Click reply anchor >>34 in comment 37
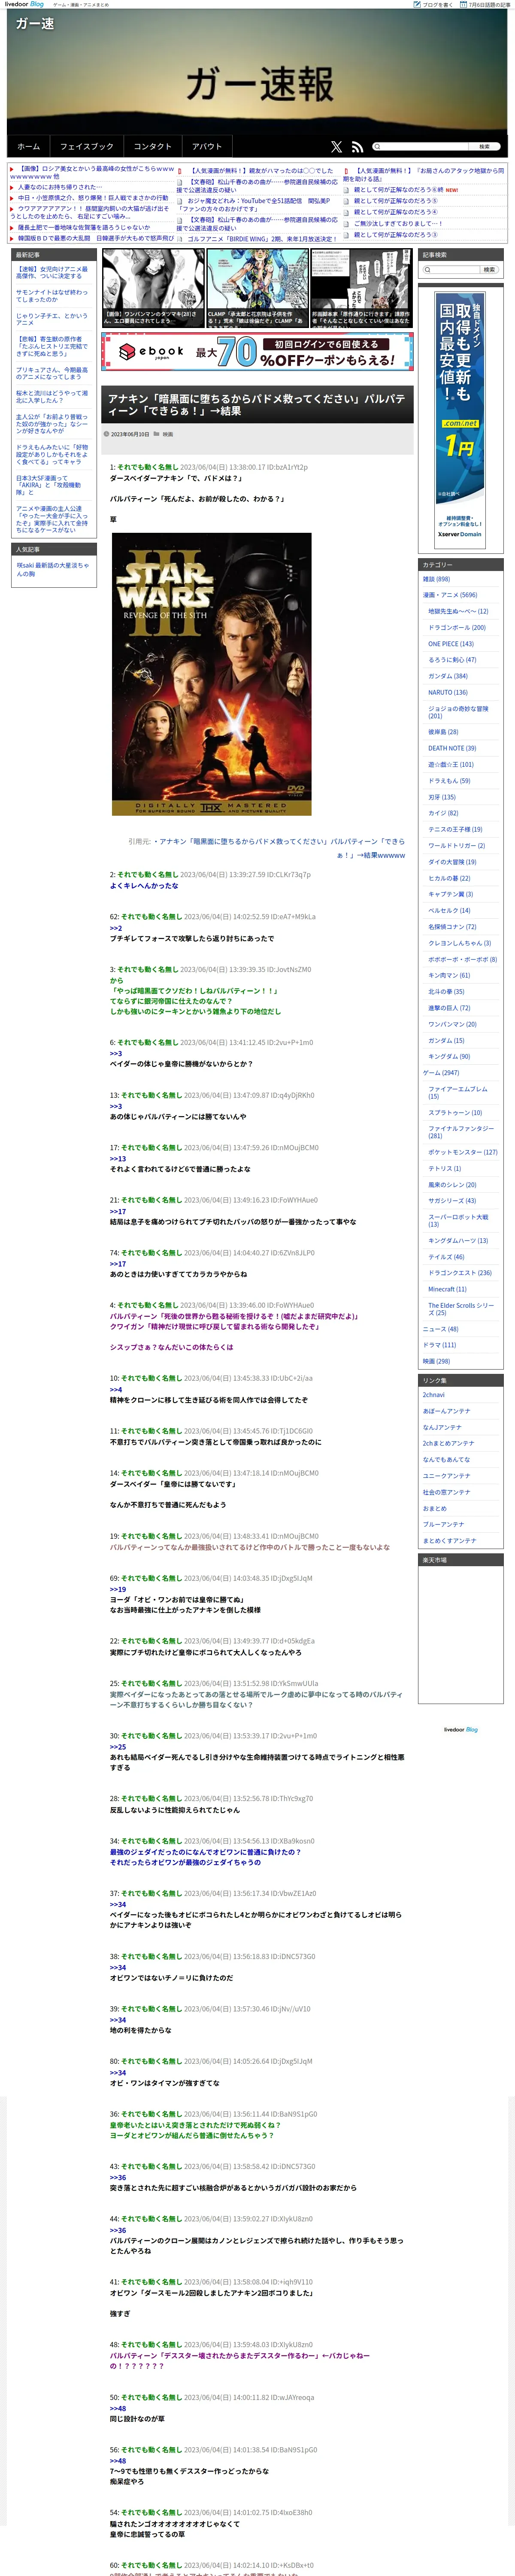515x2576 pixels. pyautogui.click(x=118, y=1905)
